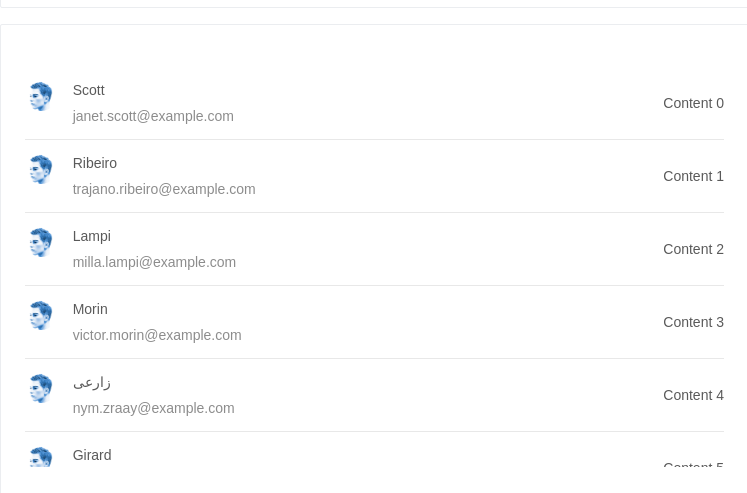
Task: Click the avatar next to Girard
Action: (40, 457)
